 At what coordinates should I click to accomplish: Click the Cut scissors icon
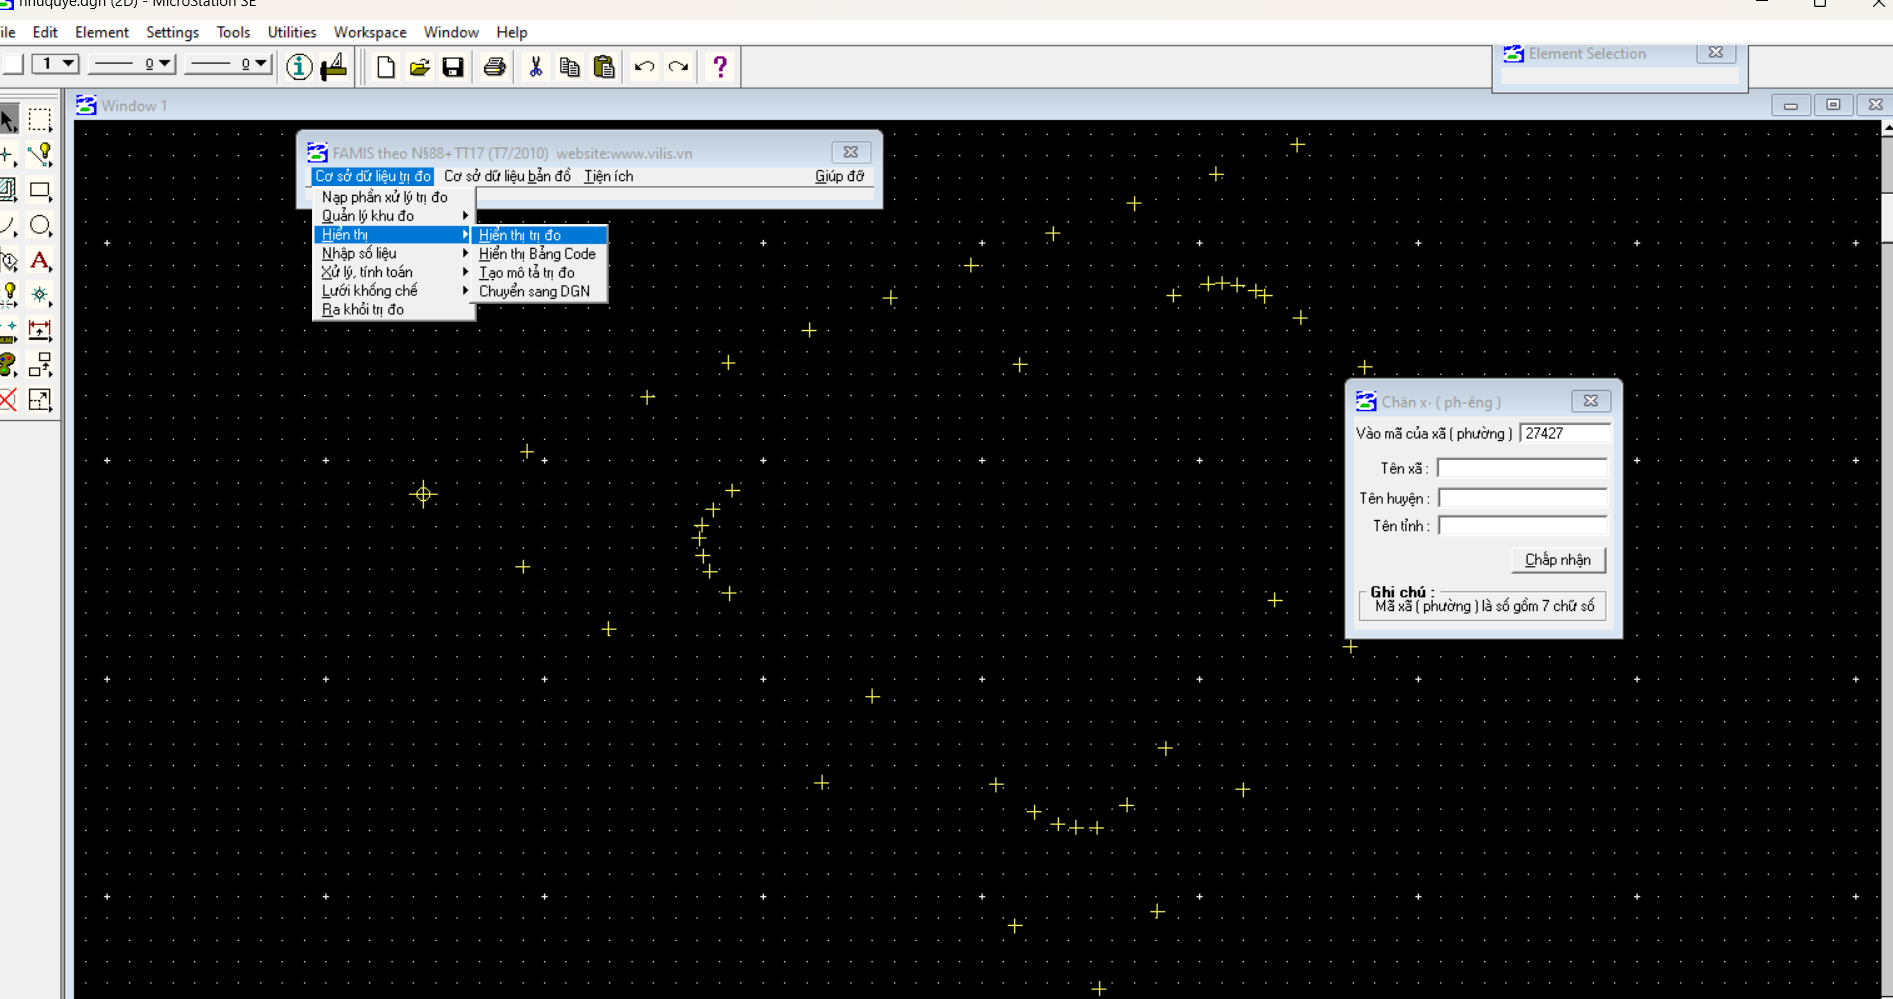[x=536, y=67]
